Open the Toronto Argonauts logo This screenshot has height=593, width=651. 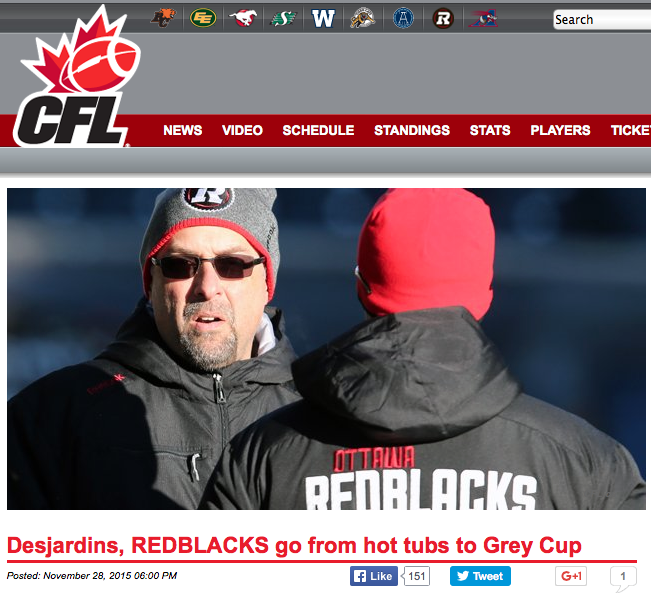403,18
